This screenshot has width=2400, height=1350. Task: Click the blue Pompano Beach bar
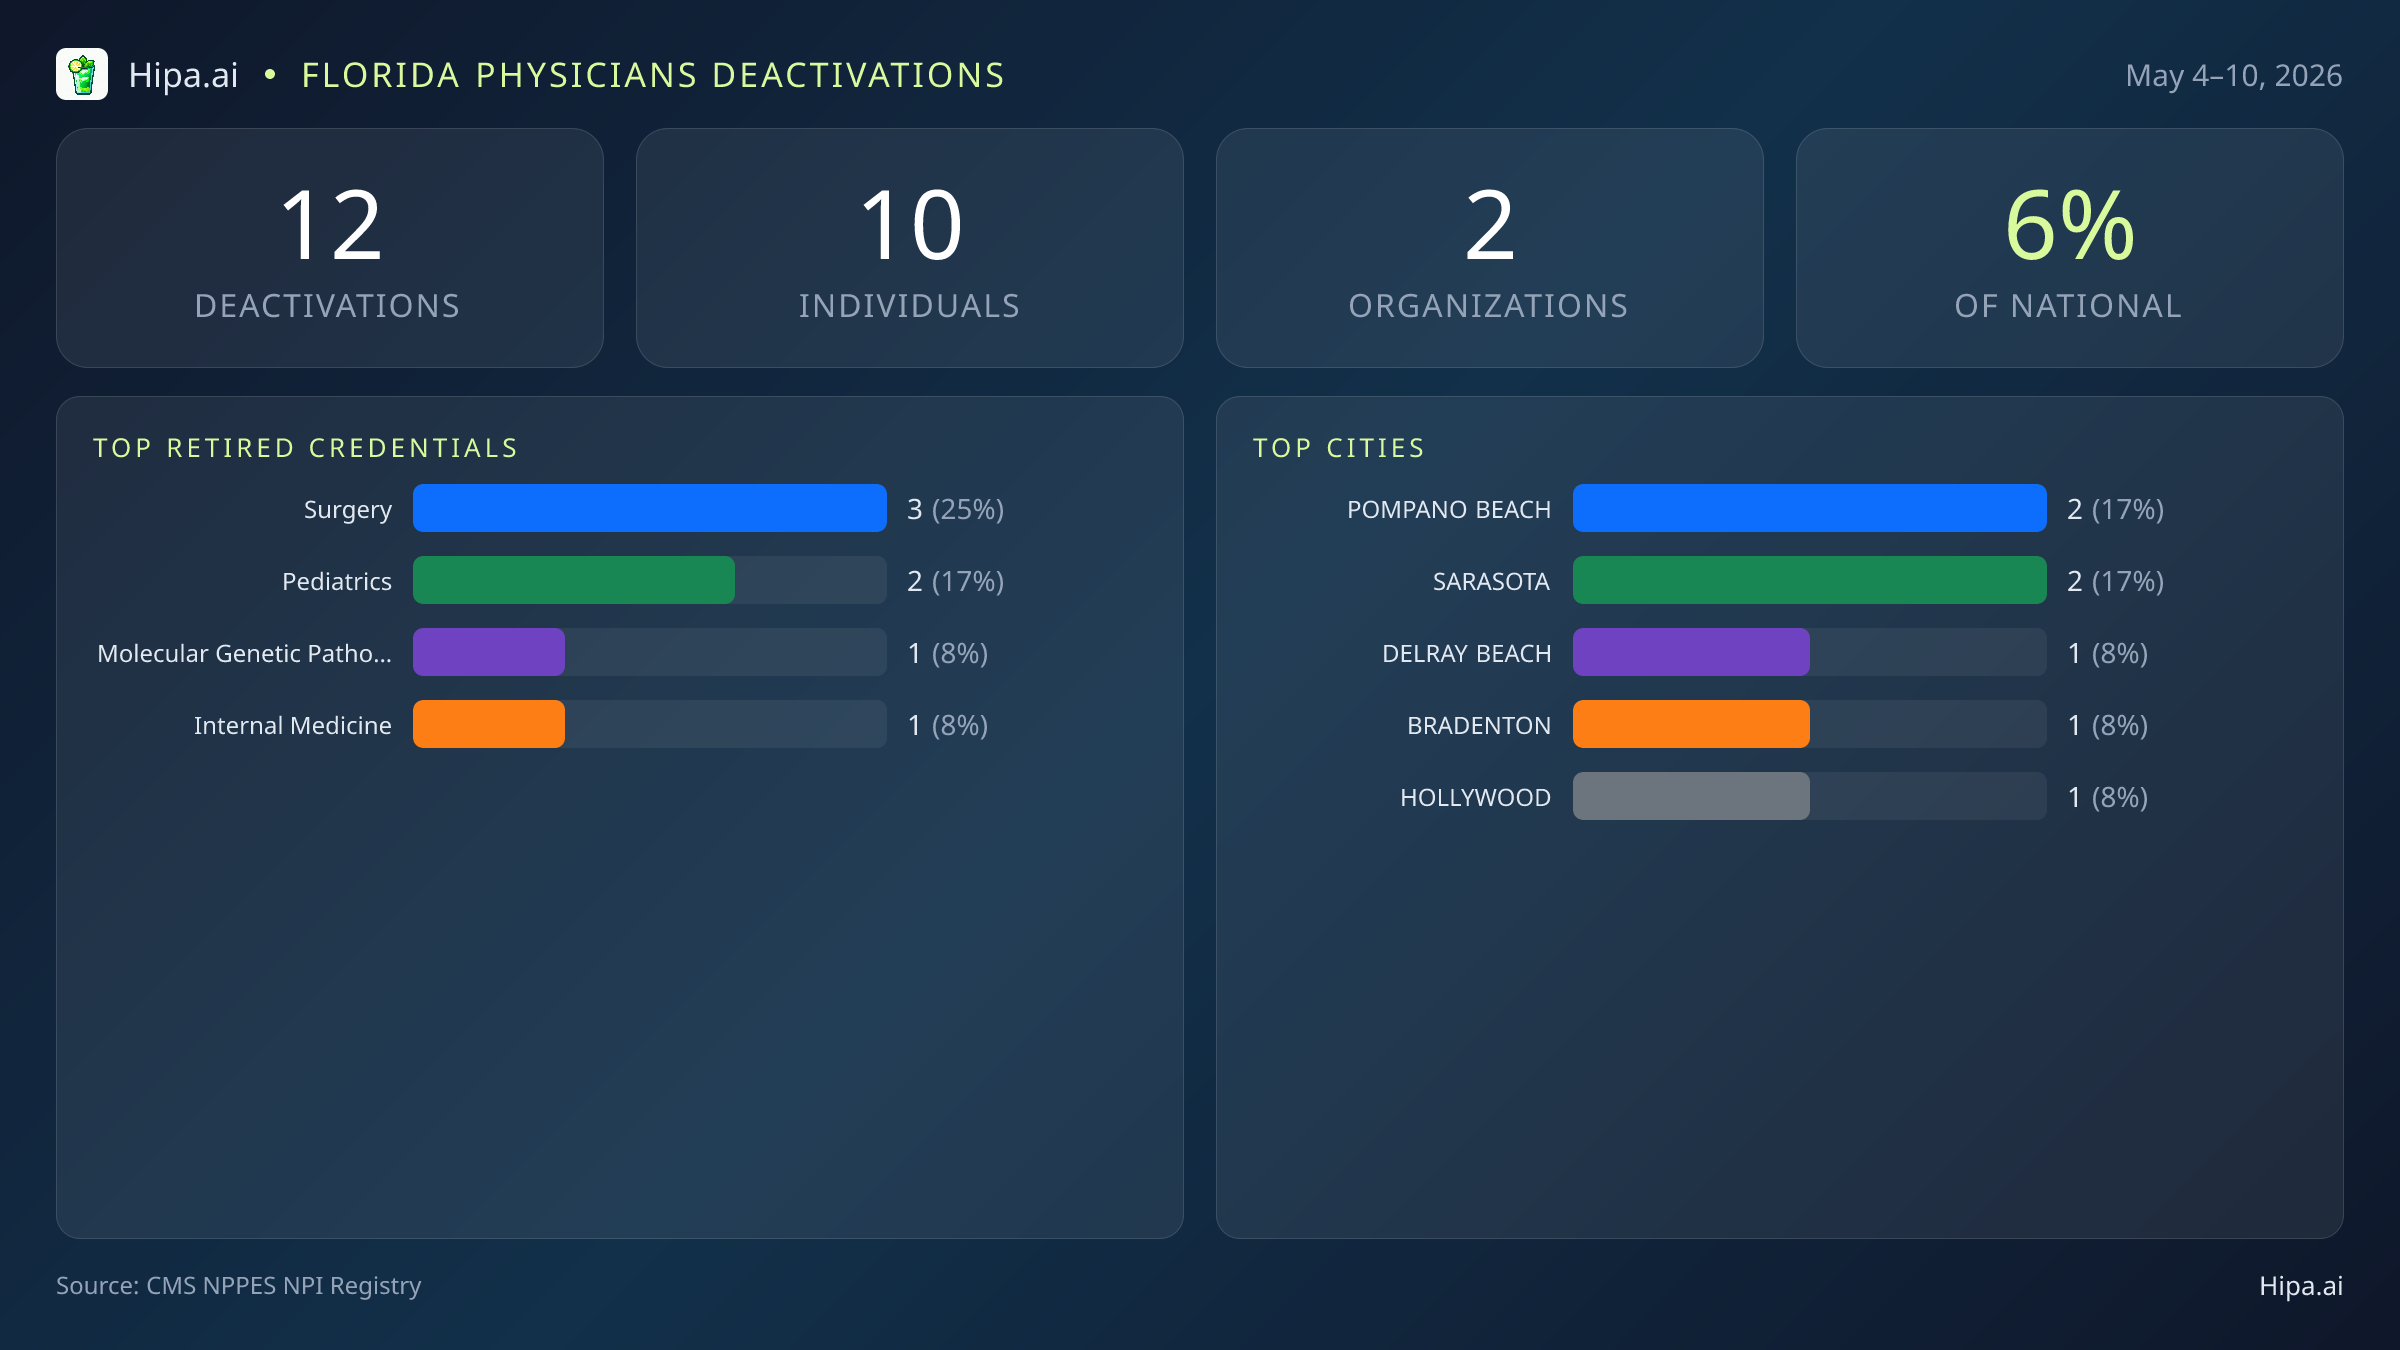[1810, 508]
